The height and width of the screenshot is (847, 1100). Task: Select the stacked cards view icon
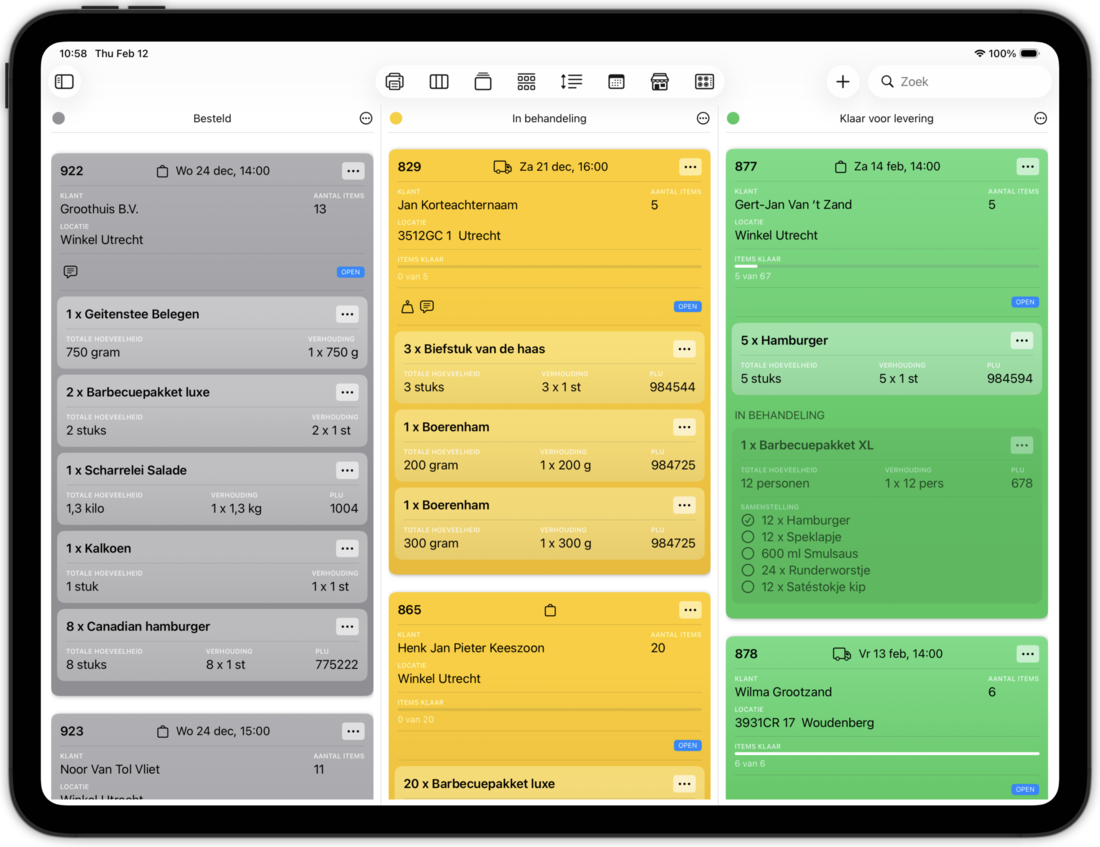click(483, 82)
